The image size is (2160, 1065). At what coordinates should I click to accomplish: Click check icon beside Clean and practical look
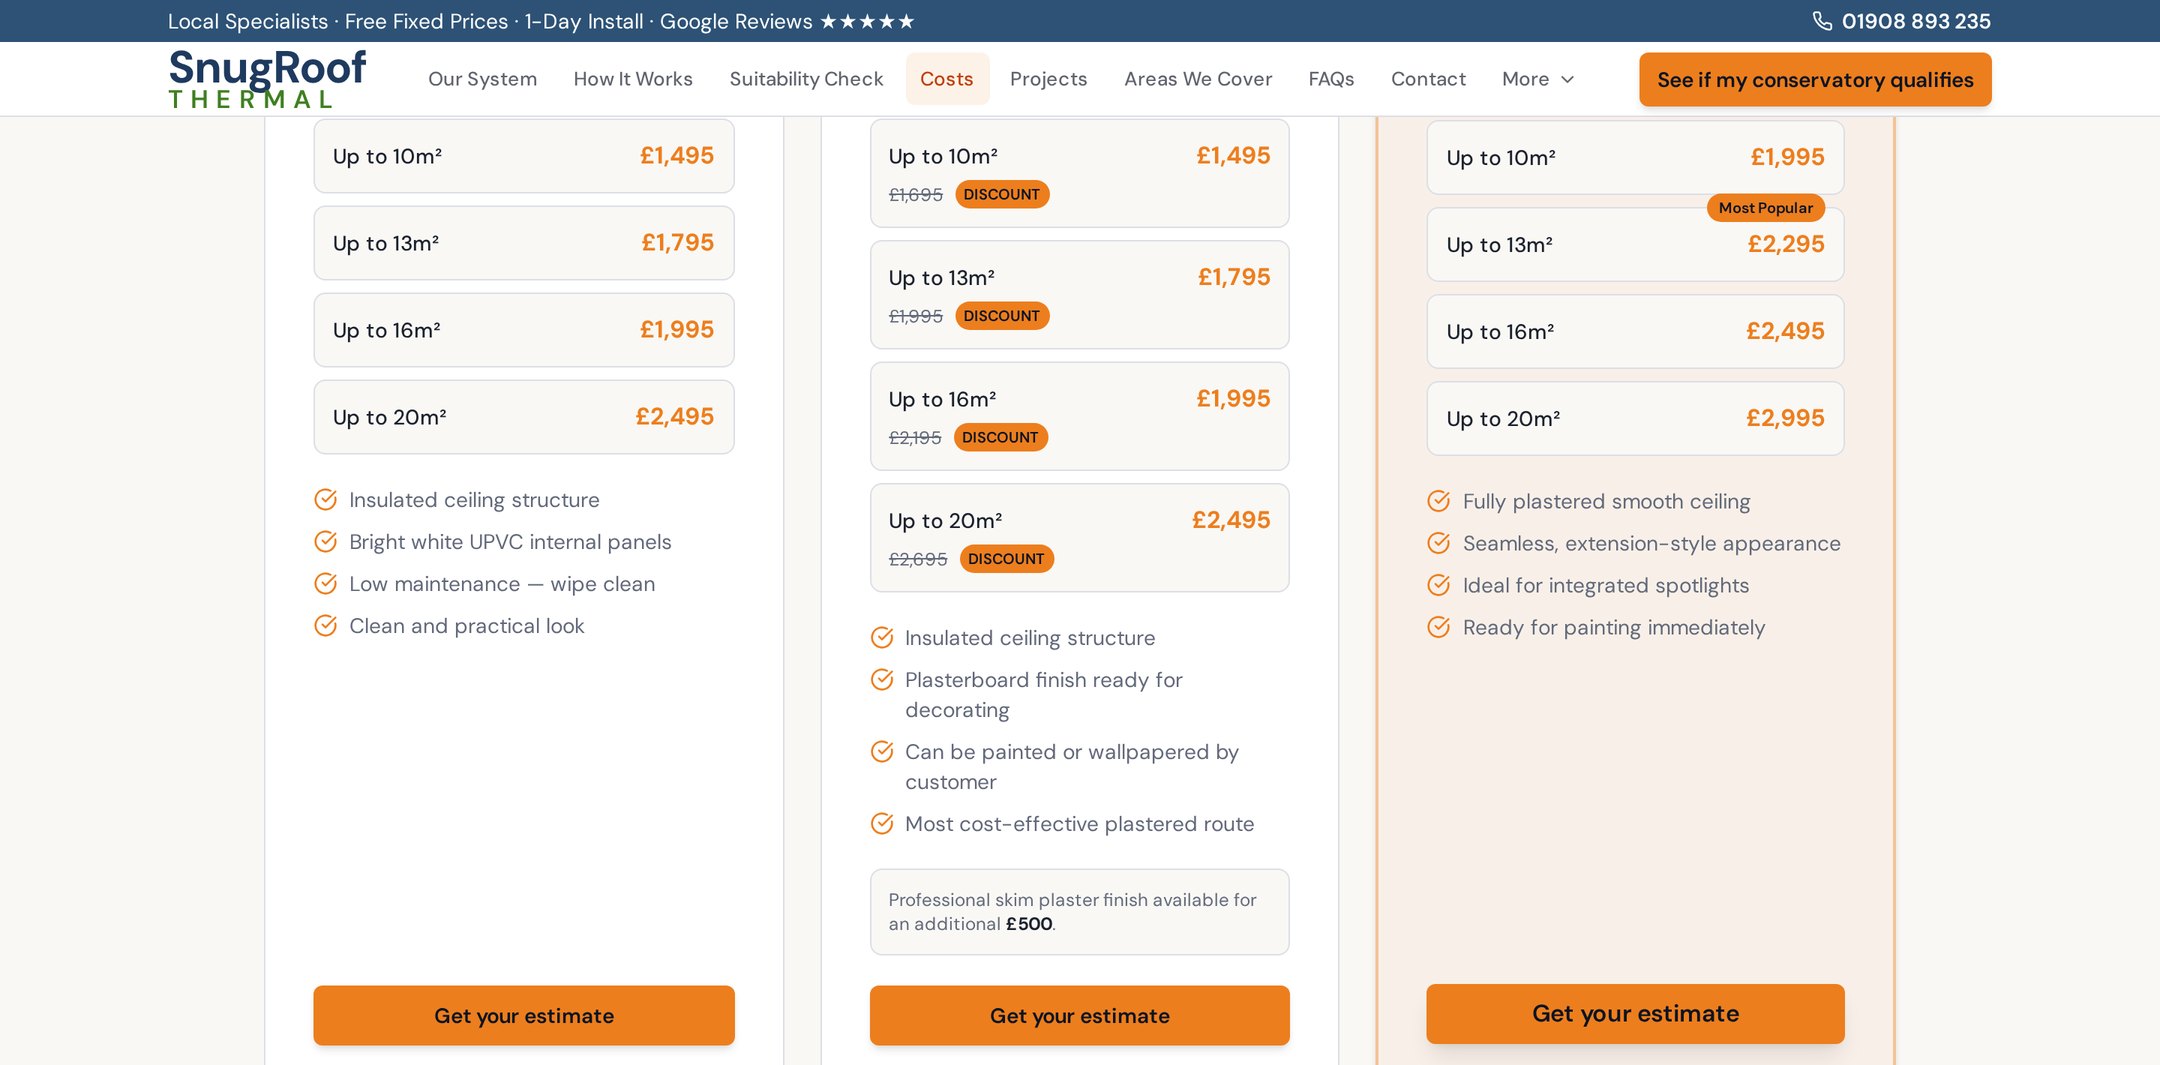click(326, 626)
